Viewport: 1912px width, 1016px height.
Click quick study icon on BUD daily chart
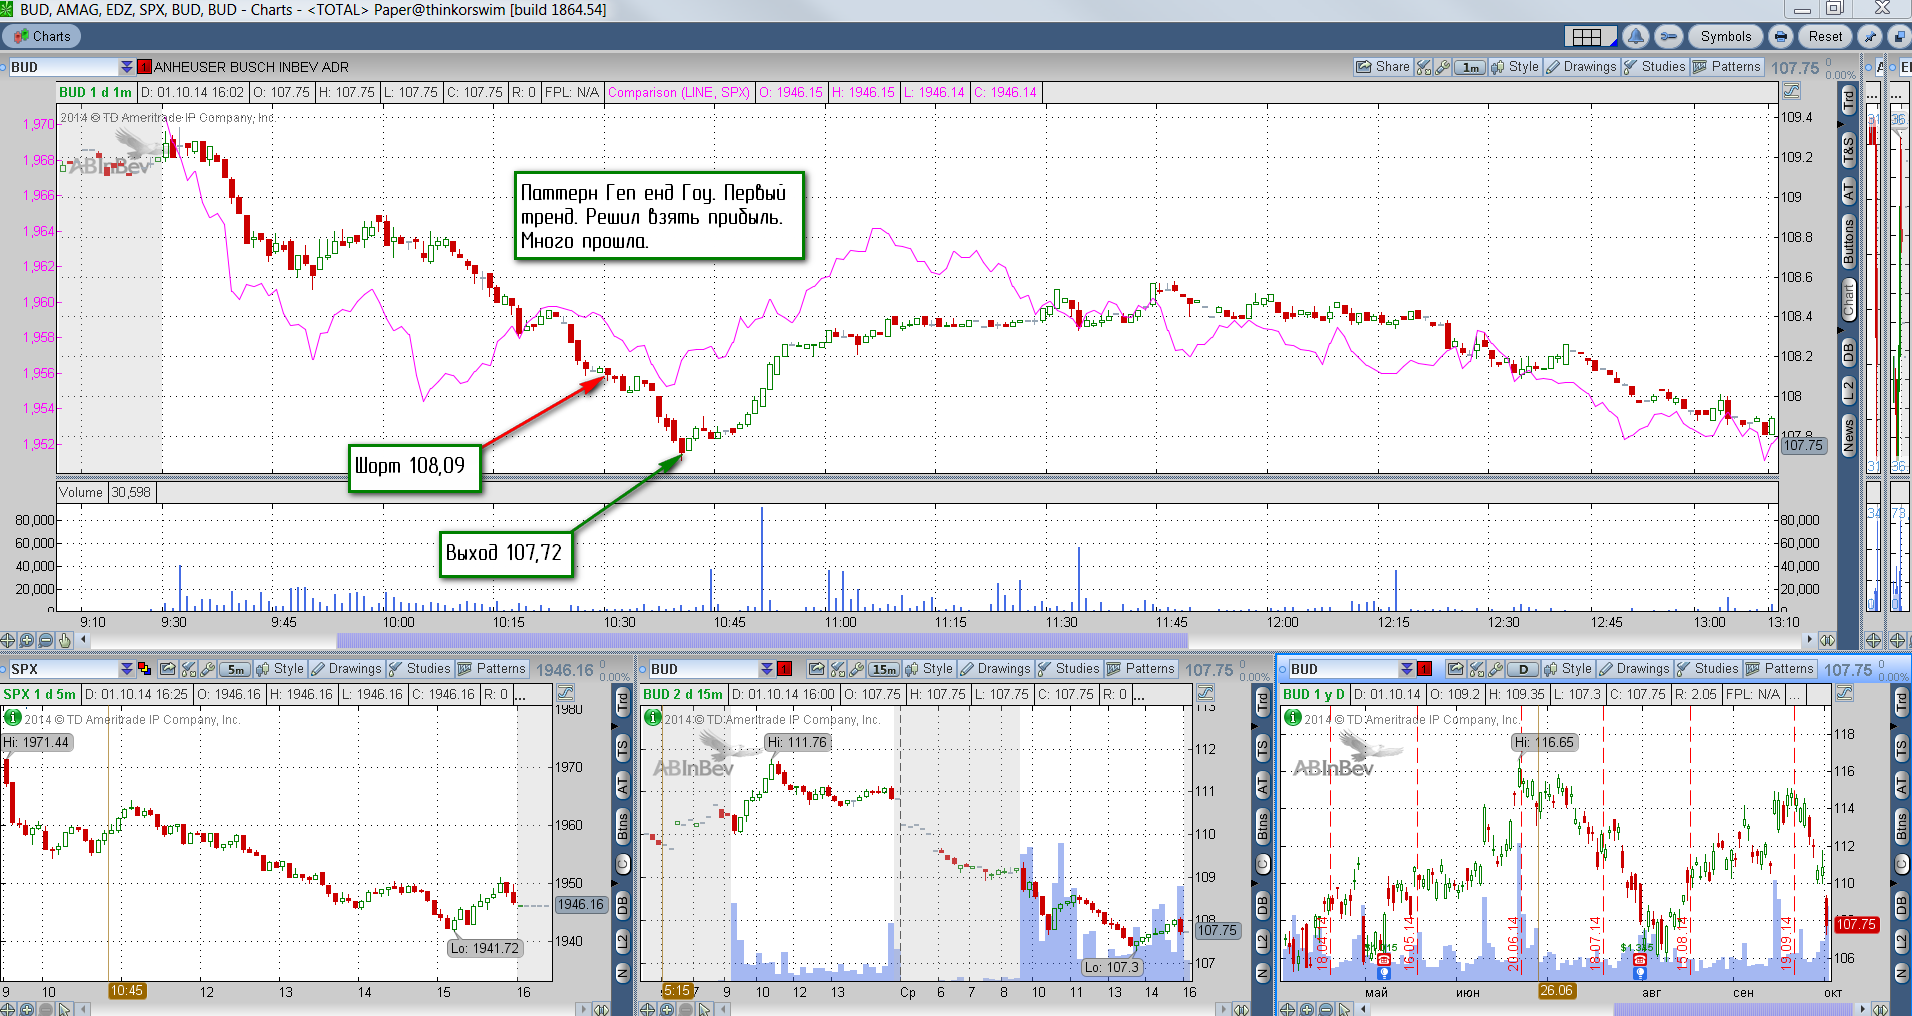coord(1477,669)
